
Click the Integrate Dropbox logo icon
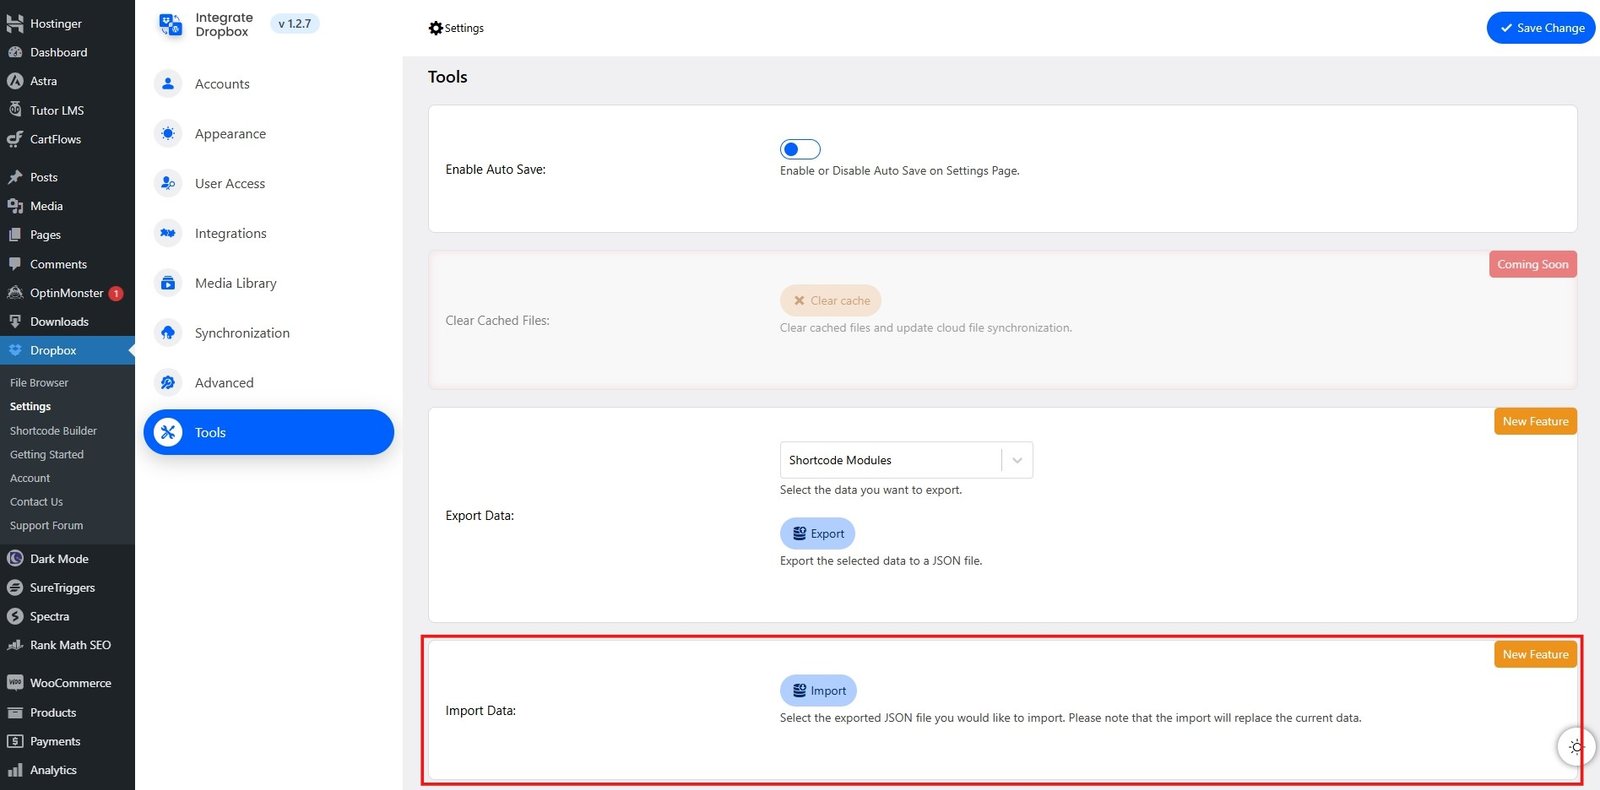pyautogui.click(x=171, y=25)
